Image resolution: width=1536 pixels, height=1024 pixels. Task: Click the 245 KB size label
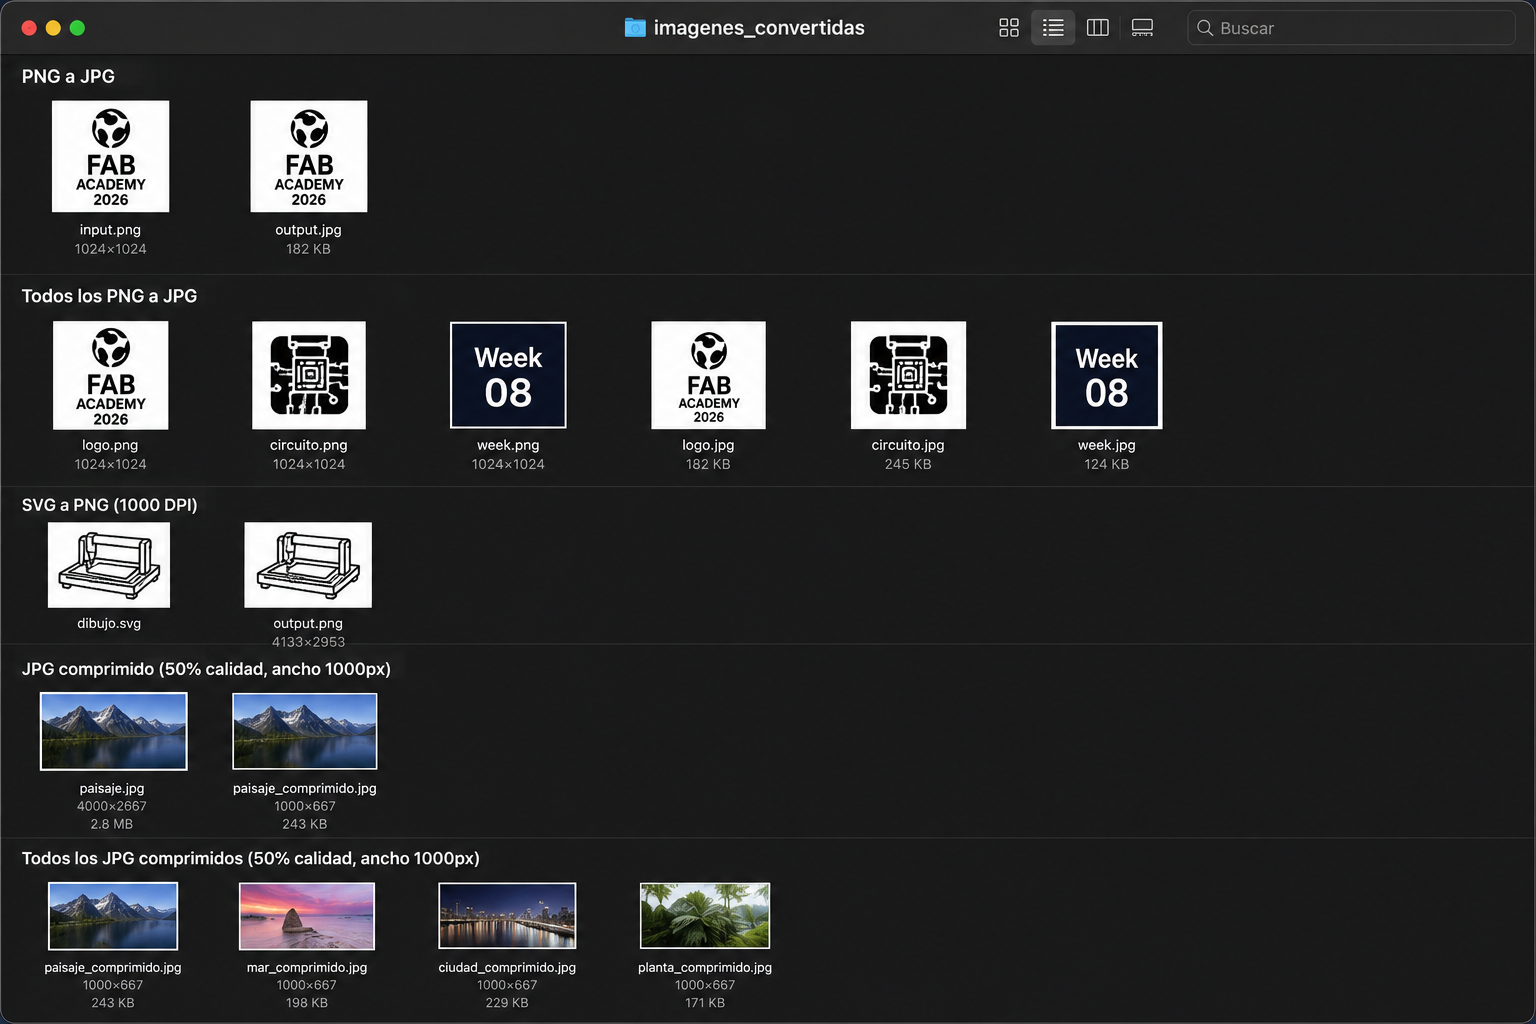click(x=908, y=464)
